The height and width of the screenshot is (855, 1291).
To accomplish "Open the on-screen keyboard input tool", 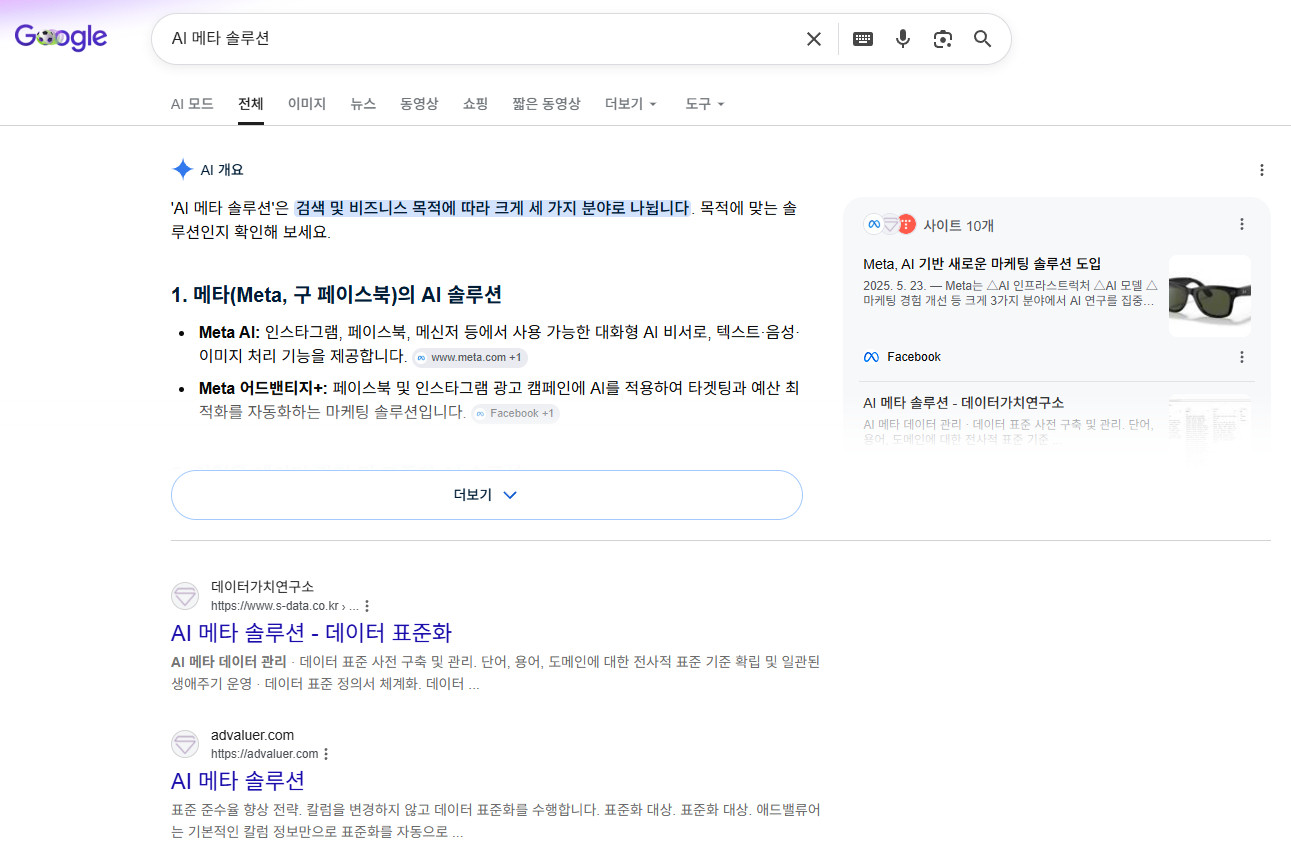I will [863, 39].
